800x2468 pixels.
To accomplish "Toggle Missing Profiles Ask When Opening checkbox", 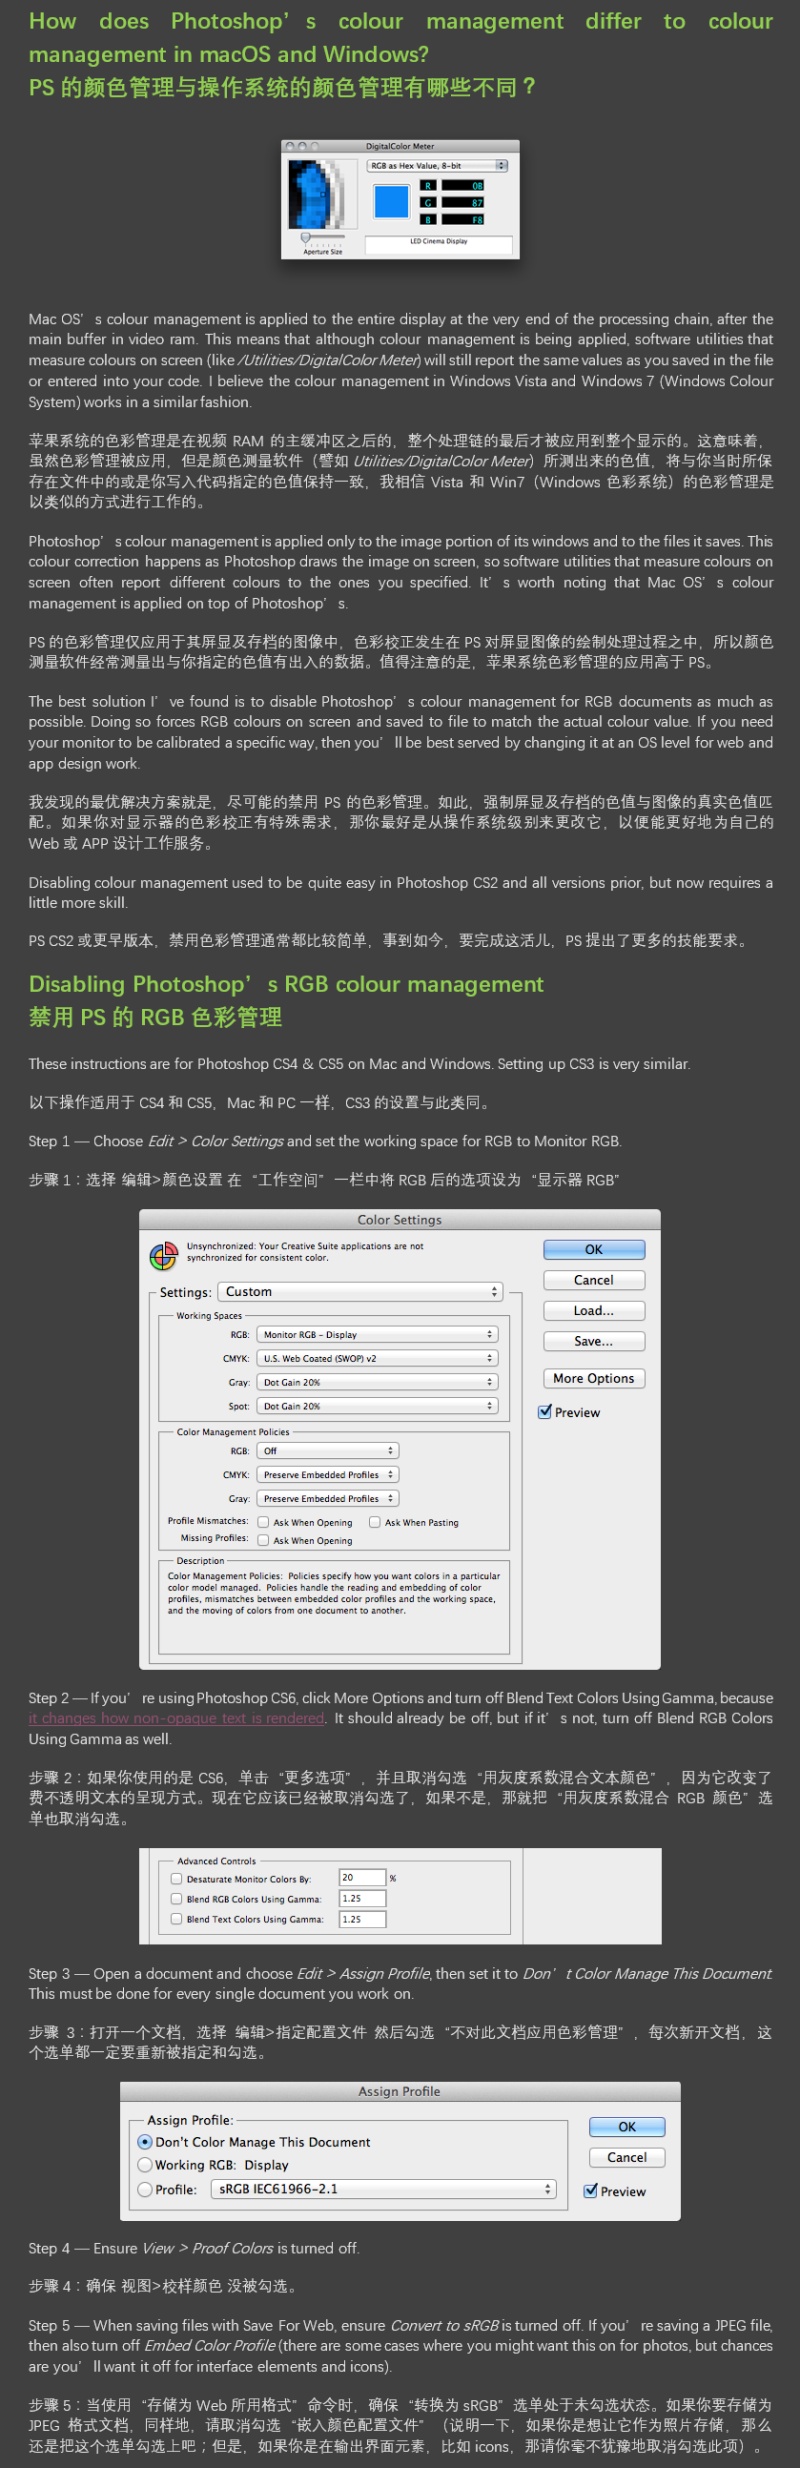I will [263, 1540].
